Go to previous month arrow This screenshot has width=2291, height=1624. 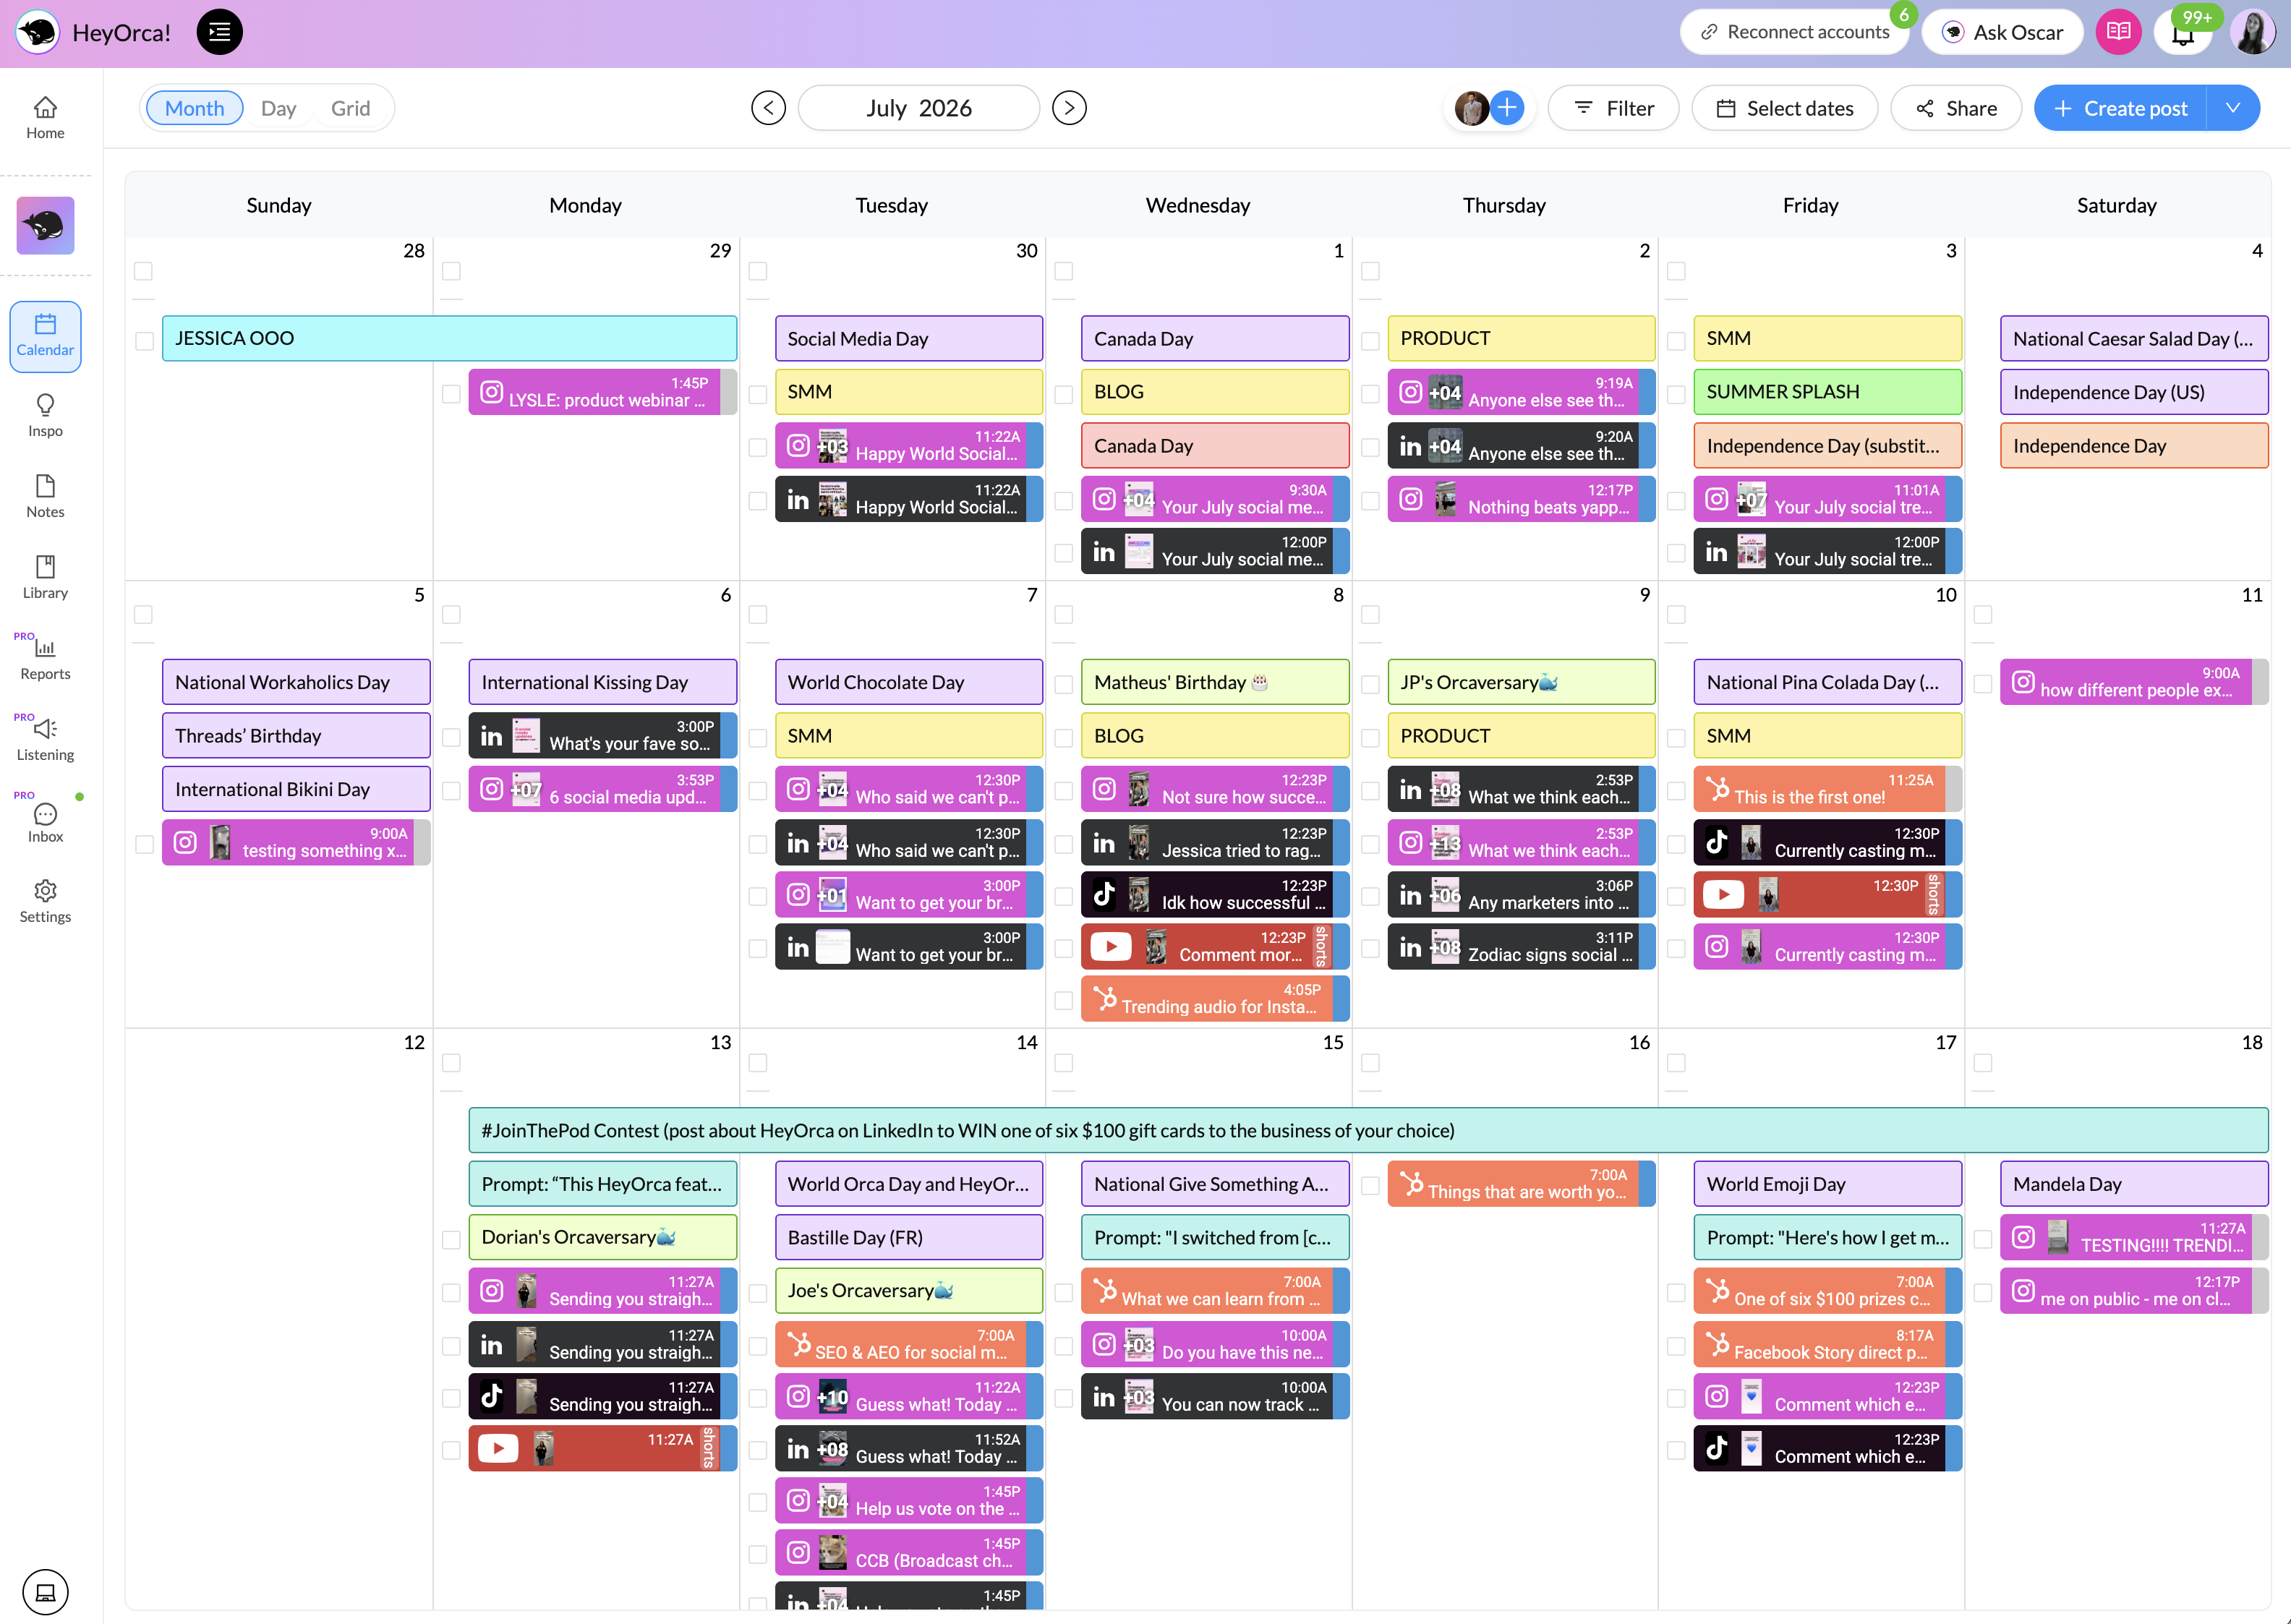[768, 108]
